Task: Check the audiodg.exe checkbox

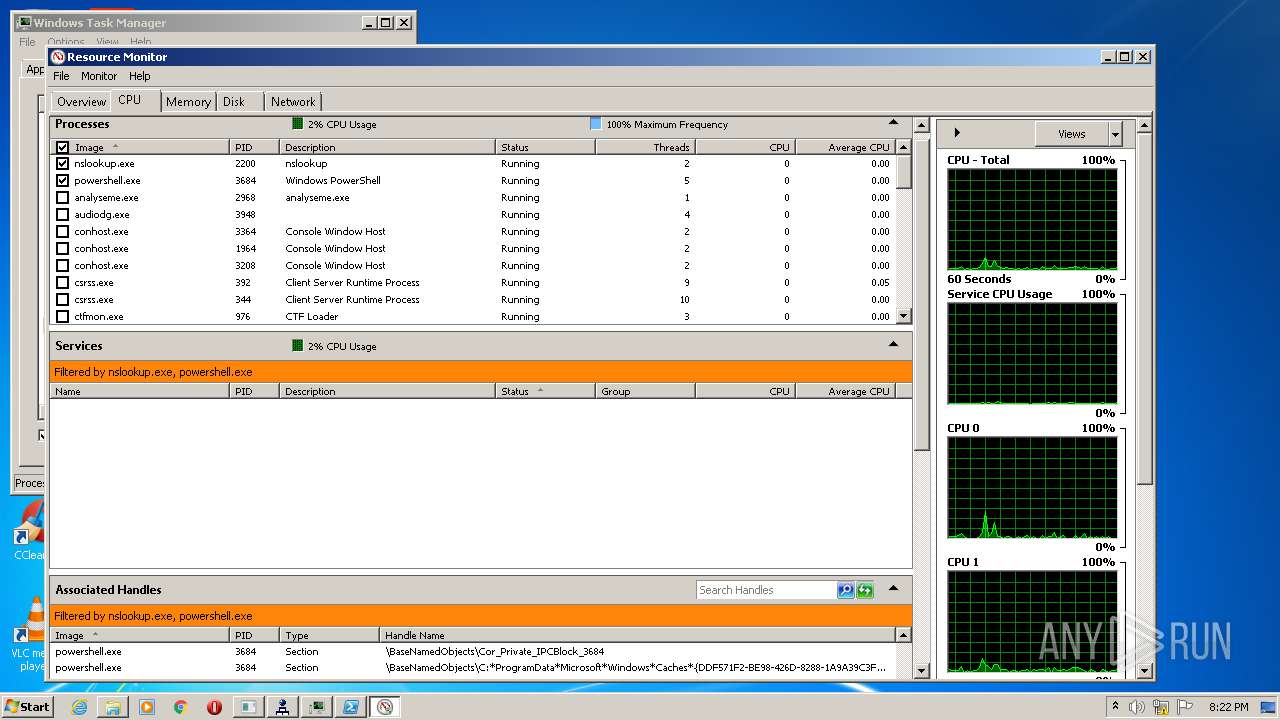Action: [63, 215]
